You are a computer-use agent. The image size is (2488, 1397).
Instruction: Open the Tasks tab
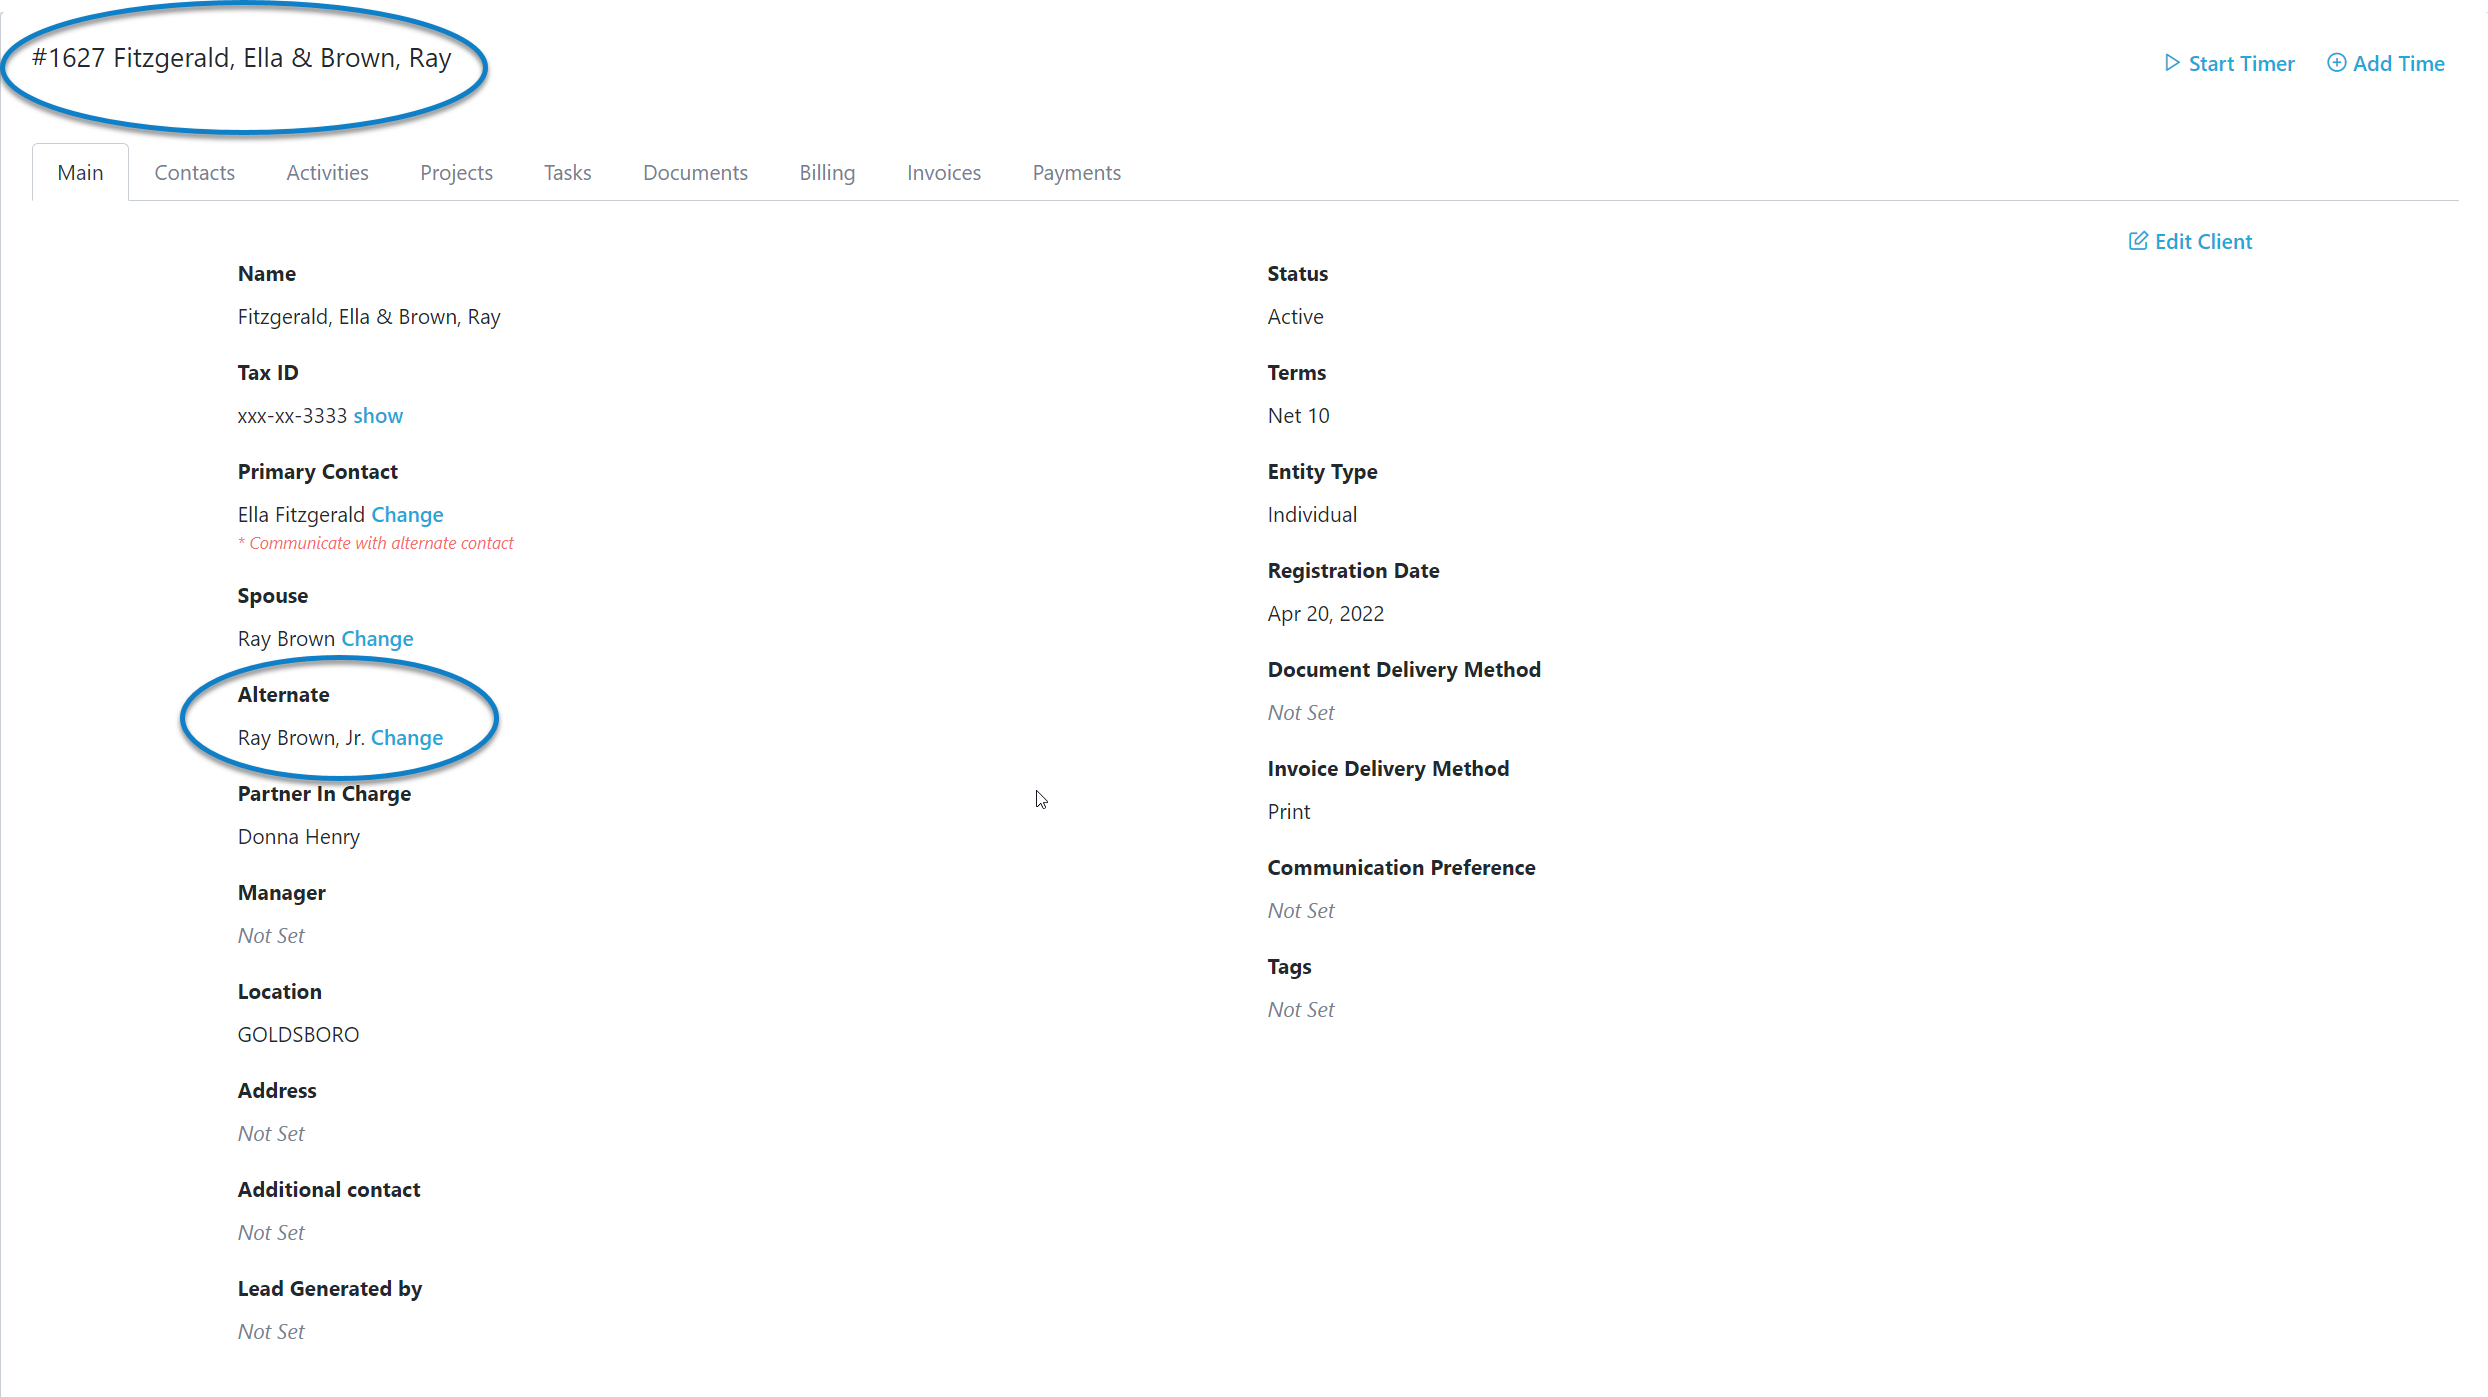coord(567,172)
